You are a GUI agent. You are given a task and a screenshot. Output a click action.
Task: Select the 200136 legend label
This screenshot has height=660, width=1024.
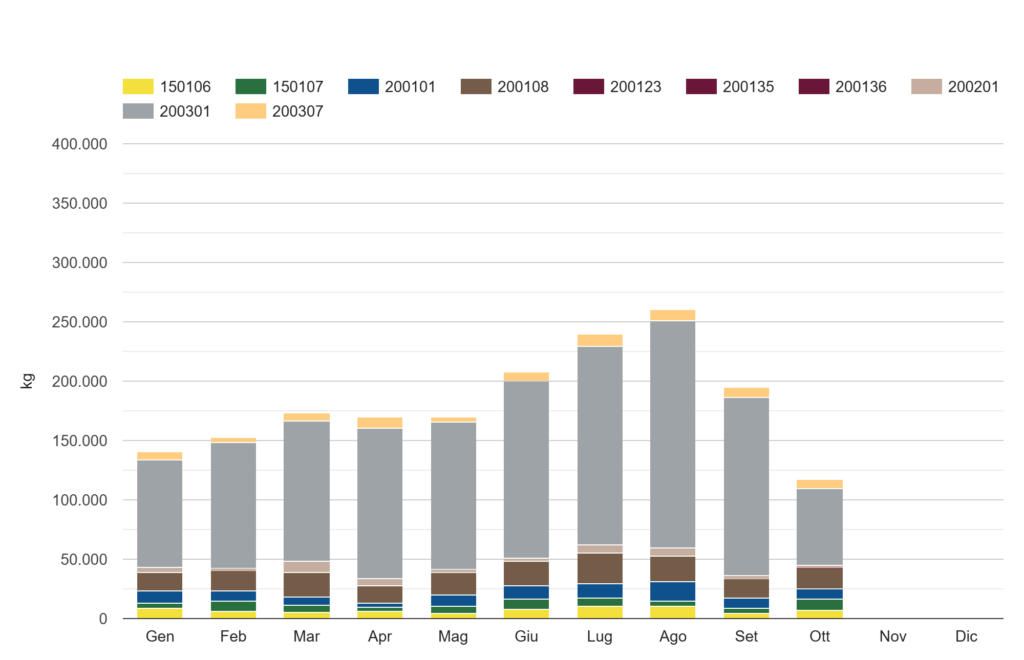[861, 87]
